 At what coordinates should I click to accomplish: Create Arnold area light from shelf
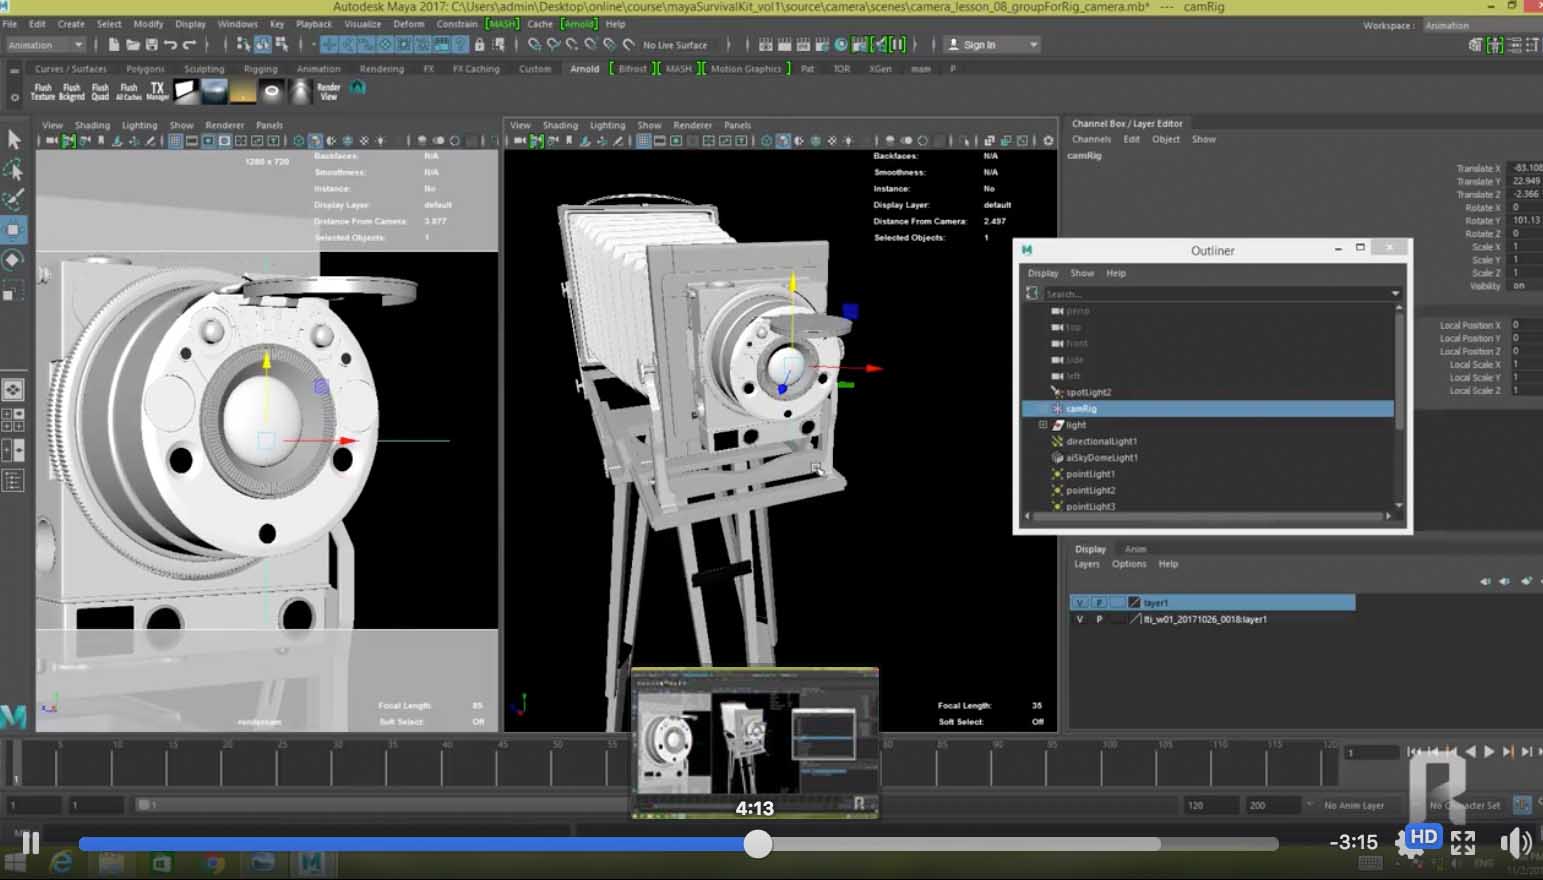pos(186,91)
